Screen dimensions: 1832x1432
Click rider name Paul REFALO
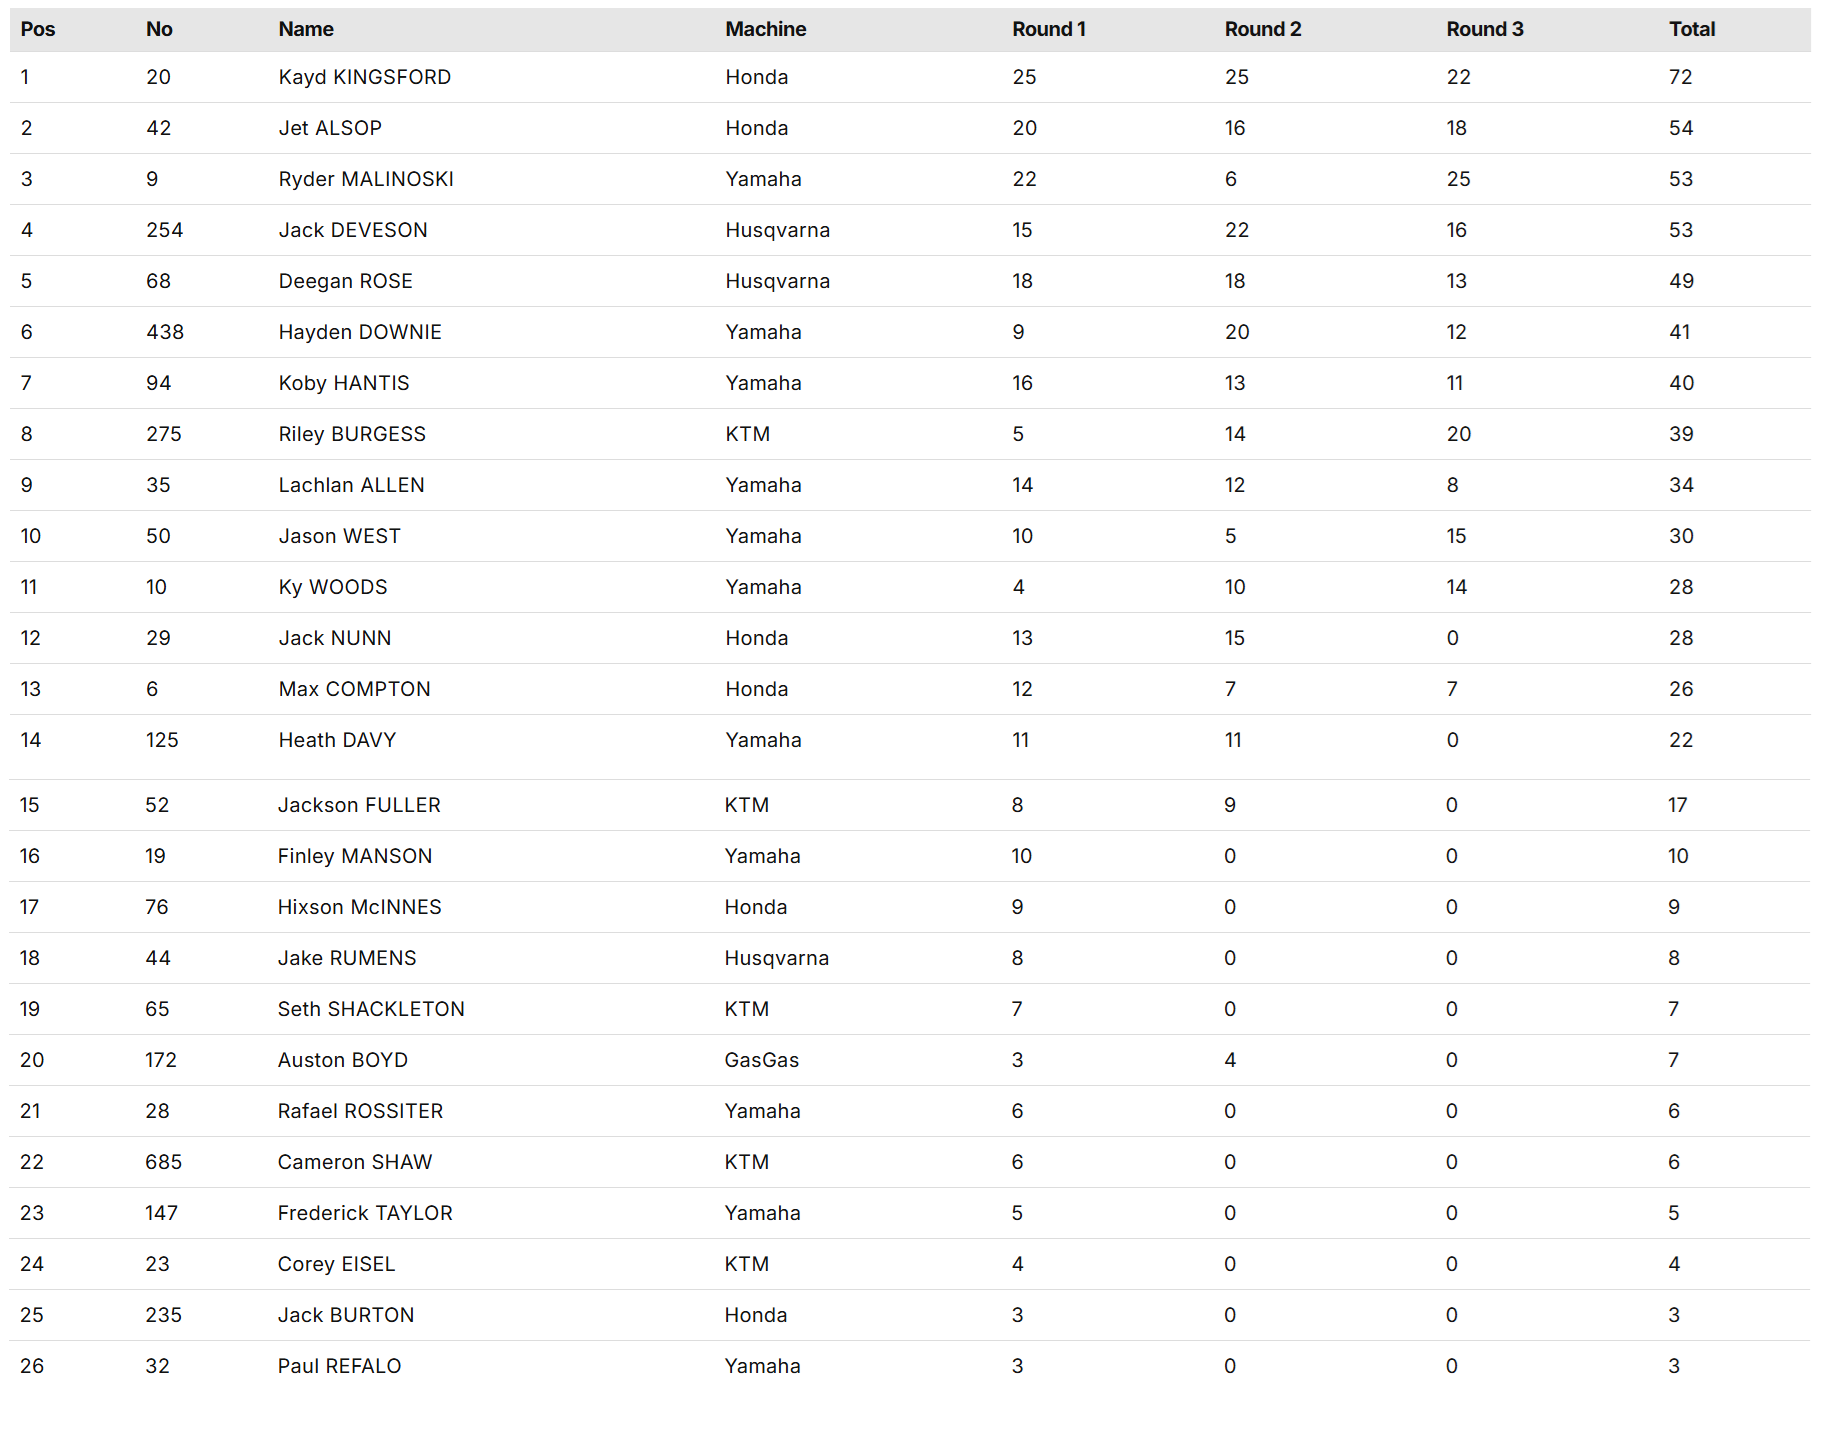click(339, 1366)
